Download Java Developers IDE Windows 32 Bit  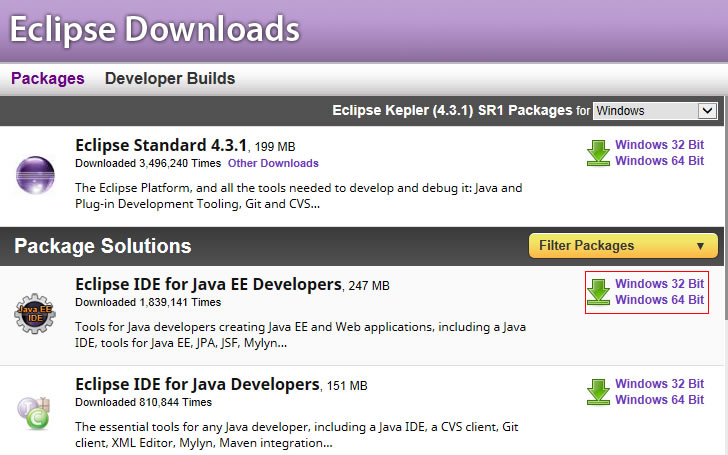659,384
